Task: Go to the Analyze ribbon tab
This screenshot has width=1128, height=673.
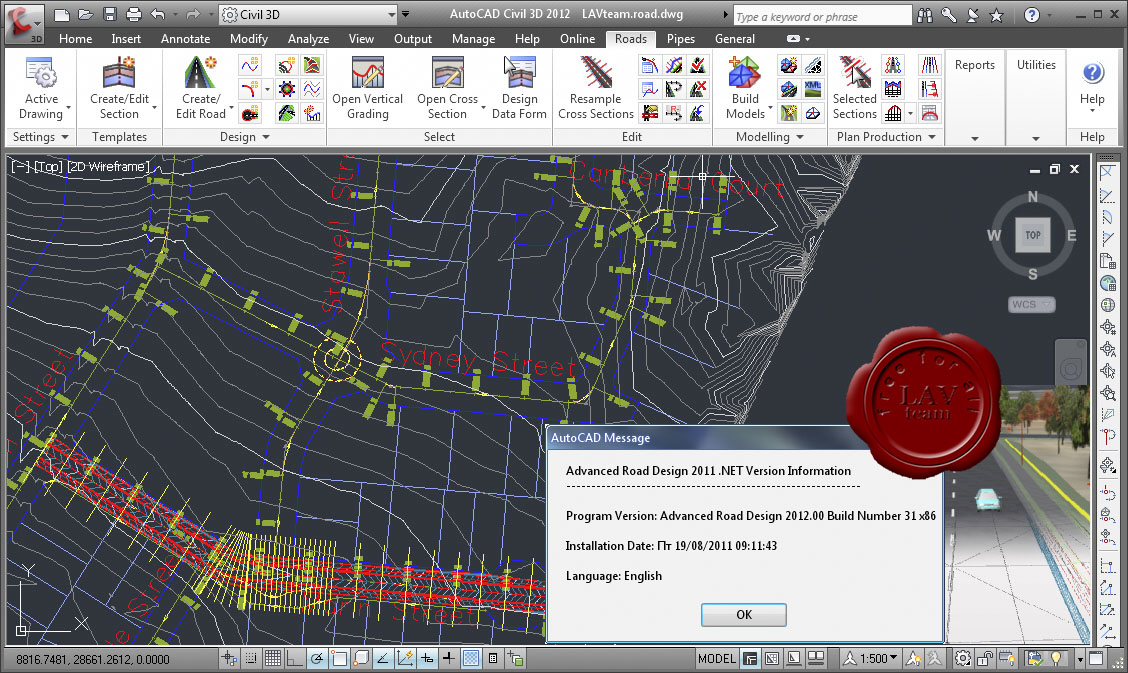Action: coord(309,39)
